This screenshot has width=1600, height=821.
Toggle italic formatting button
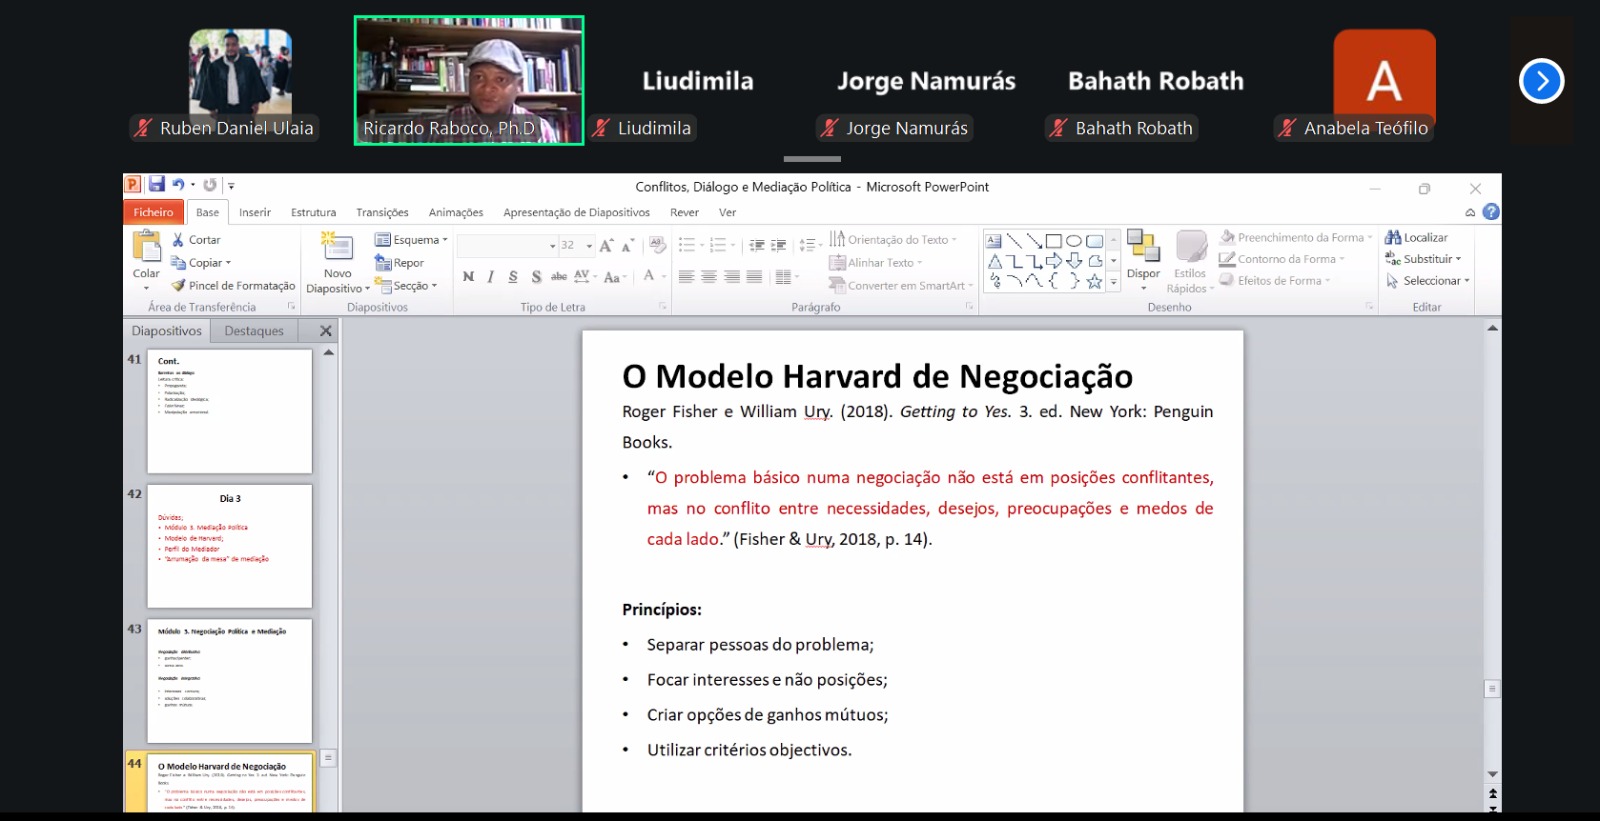point(490,277)
